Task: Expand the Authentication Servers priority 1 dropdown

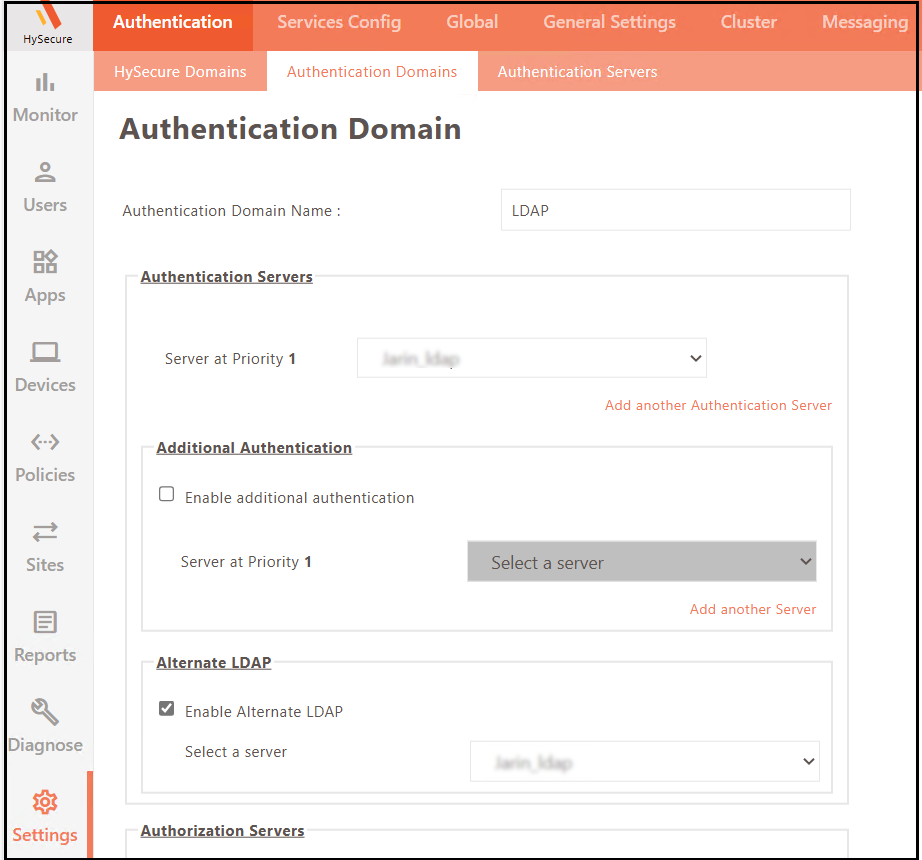Action: 531,358
